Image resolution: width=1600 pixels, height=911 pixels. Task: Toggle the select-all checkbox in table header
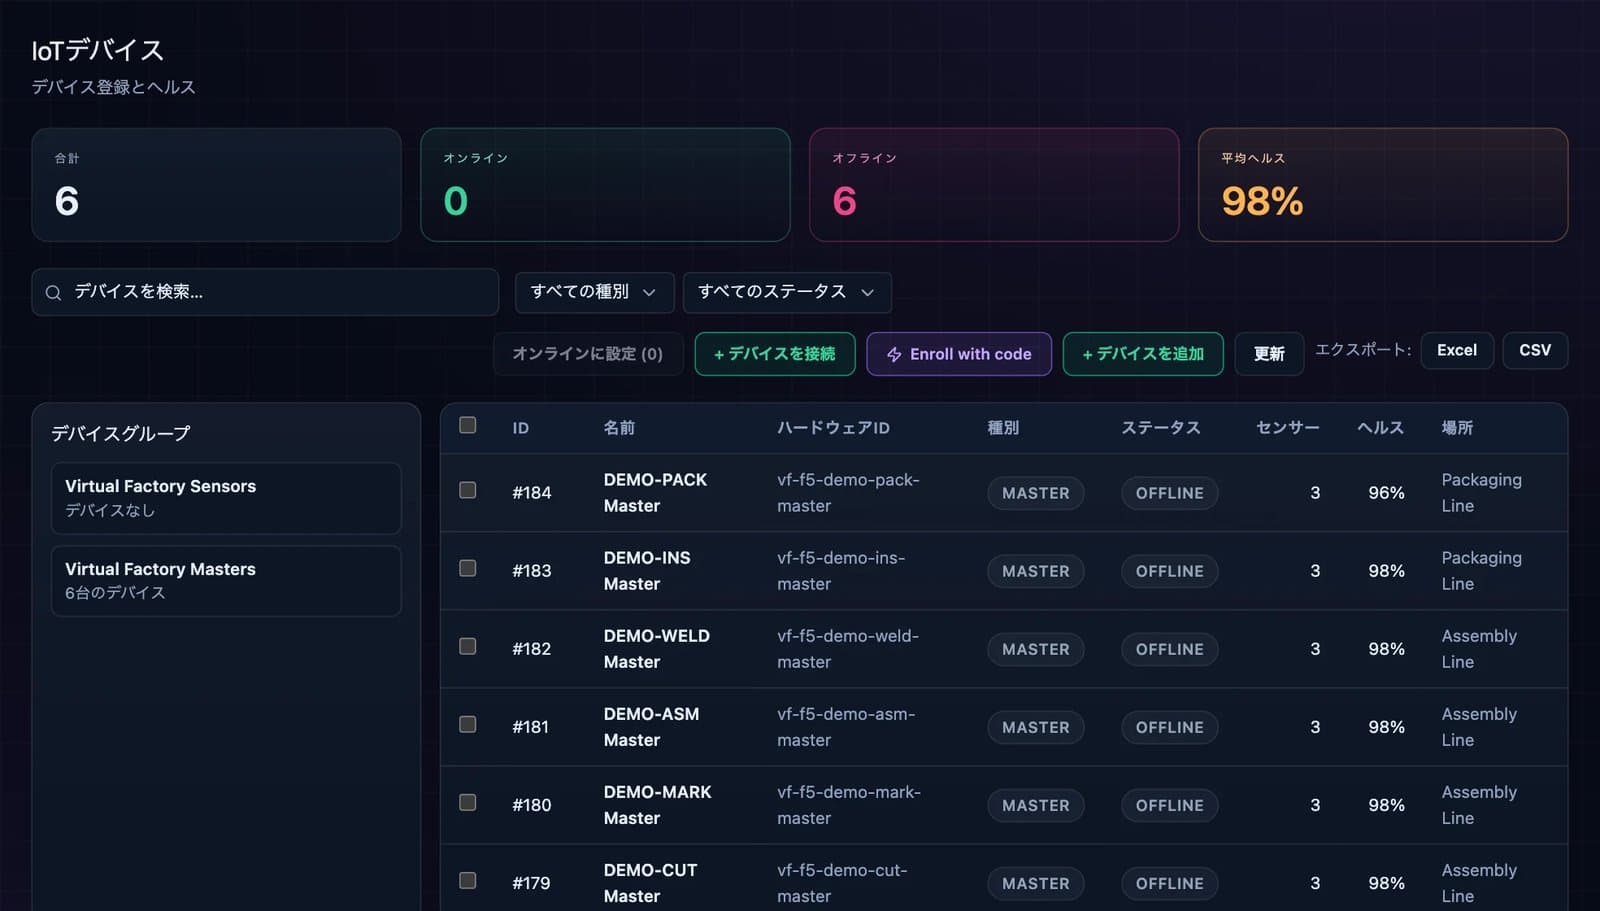pos(467,425)
